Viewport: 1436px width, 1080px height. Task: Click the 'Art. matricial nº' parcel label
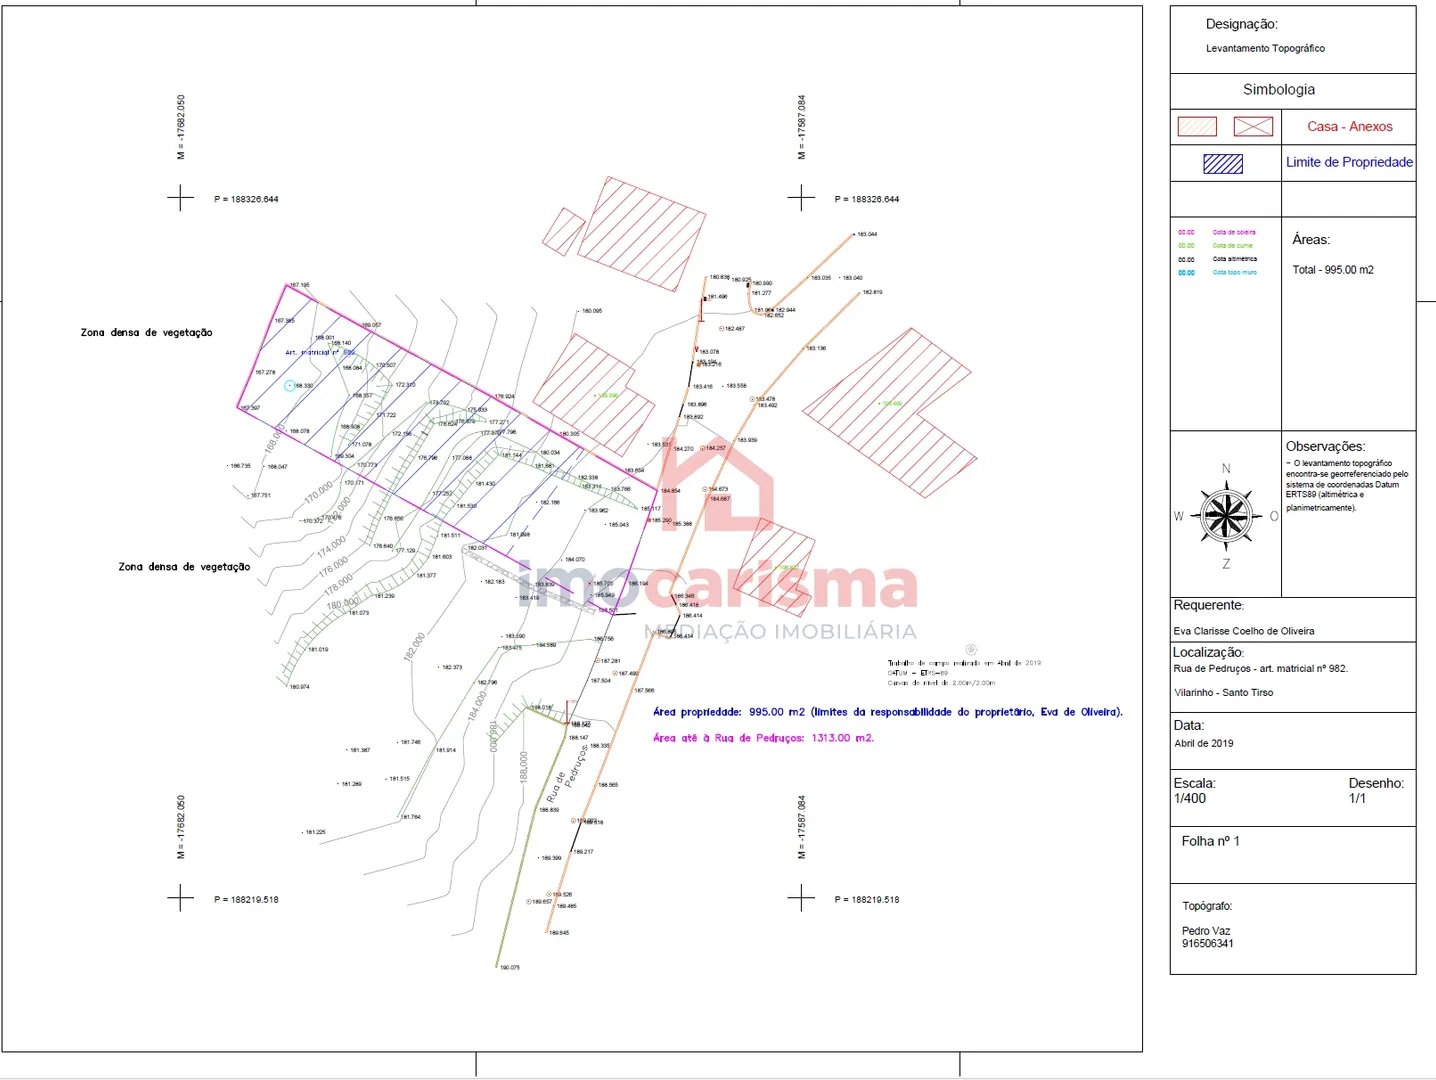pyautogui.click(x=320, y=352)
